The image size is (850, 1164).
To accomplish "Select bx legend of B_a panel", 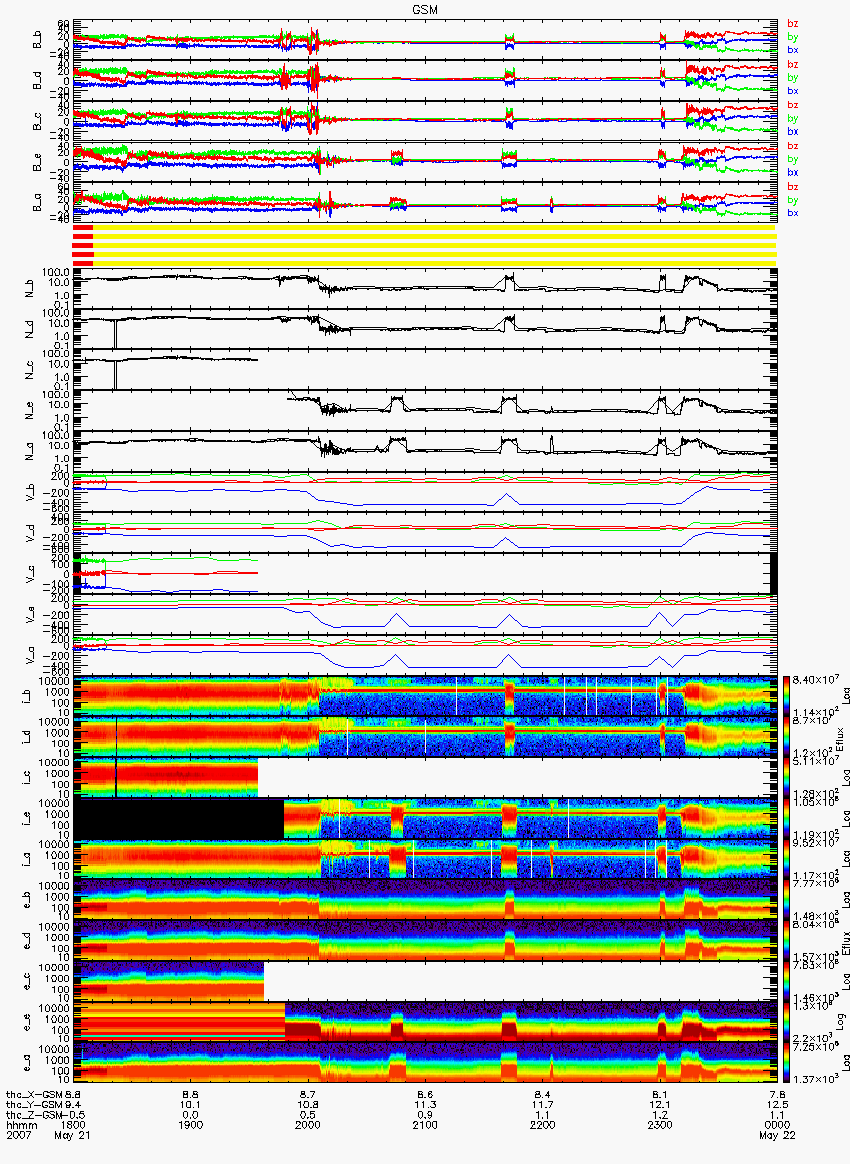I will pyautogui.click(x=793, y=213).
